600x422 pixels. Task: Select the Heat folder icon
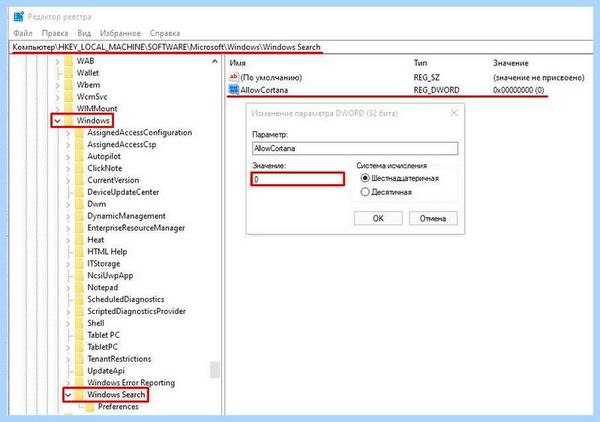tap(79, 240)
